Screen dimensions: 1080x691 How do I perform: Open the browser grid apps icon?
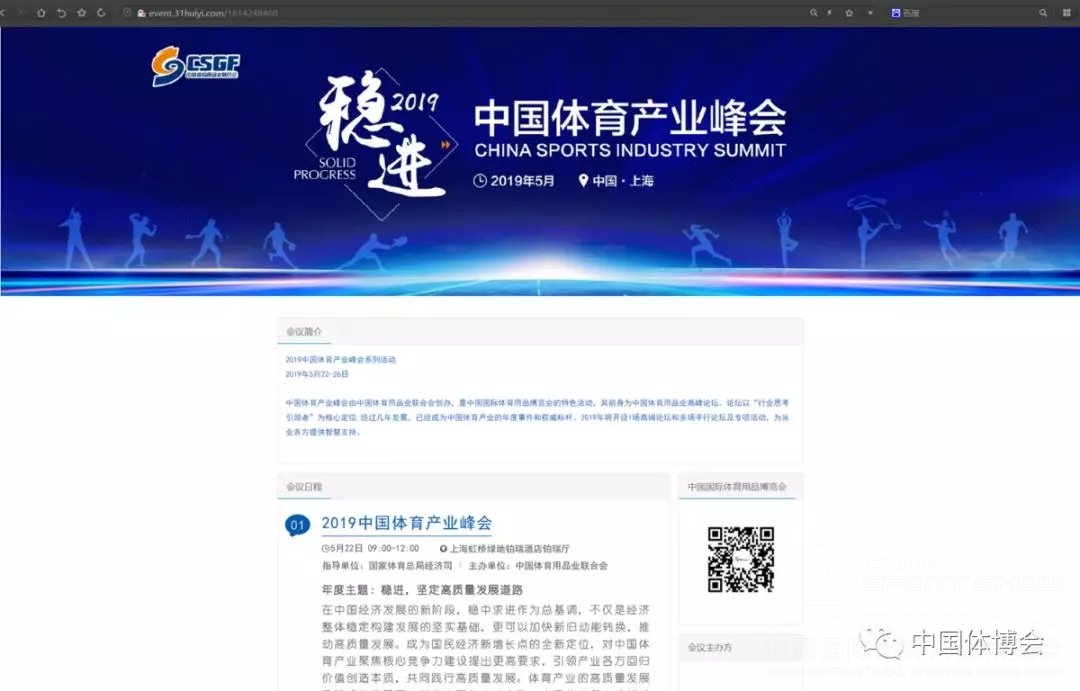tap(1067, 13)
